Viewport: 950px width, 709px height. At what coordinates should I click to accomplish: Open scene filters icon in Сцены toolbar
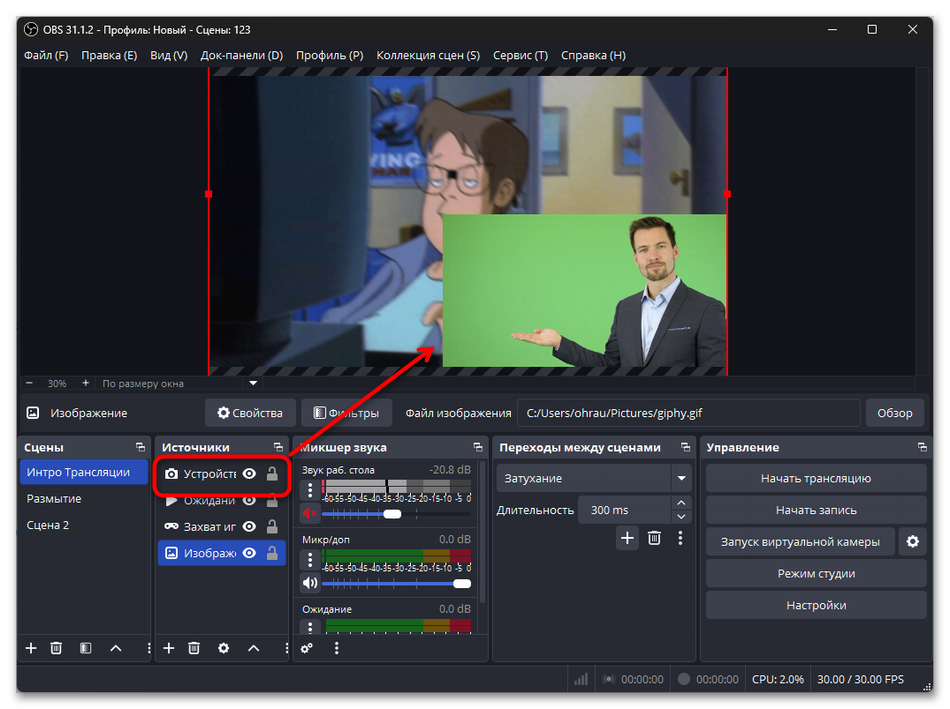pyautogui.click(x=85, y=648)
